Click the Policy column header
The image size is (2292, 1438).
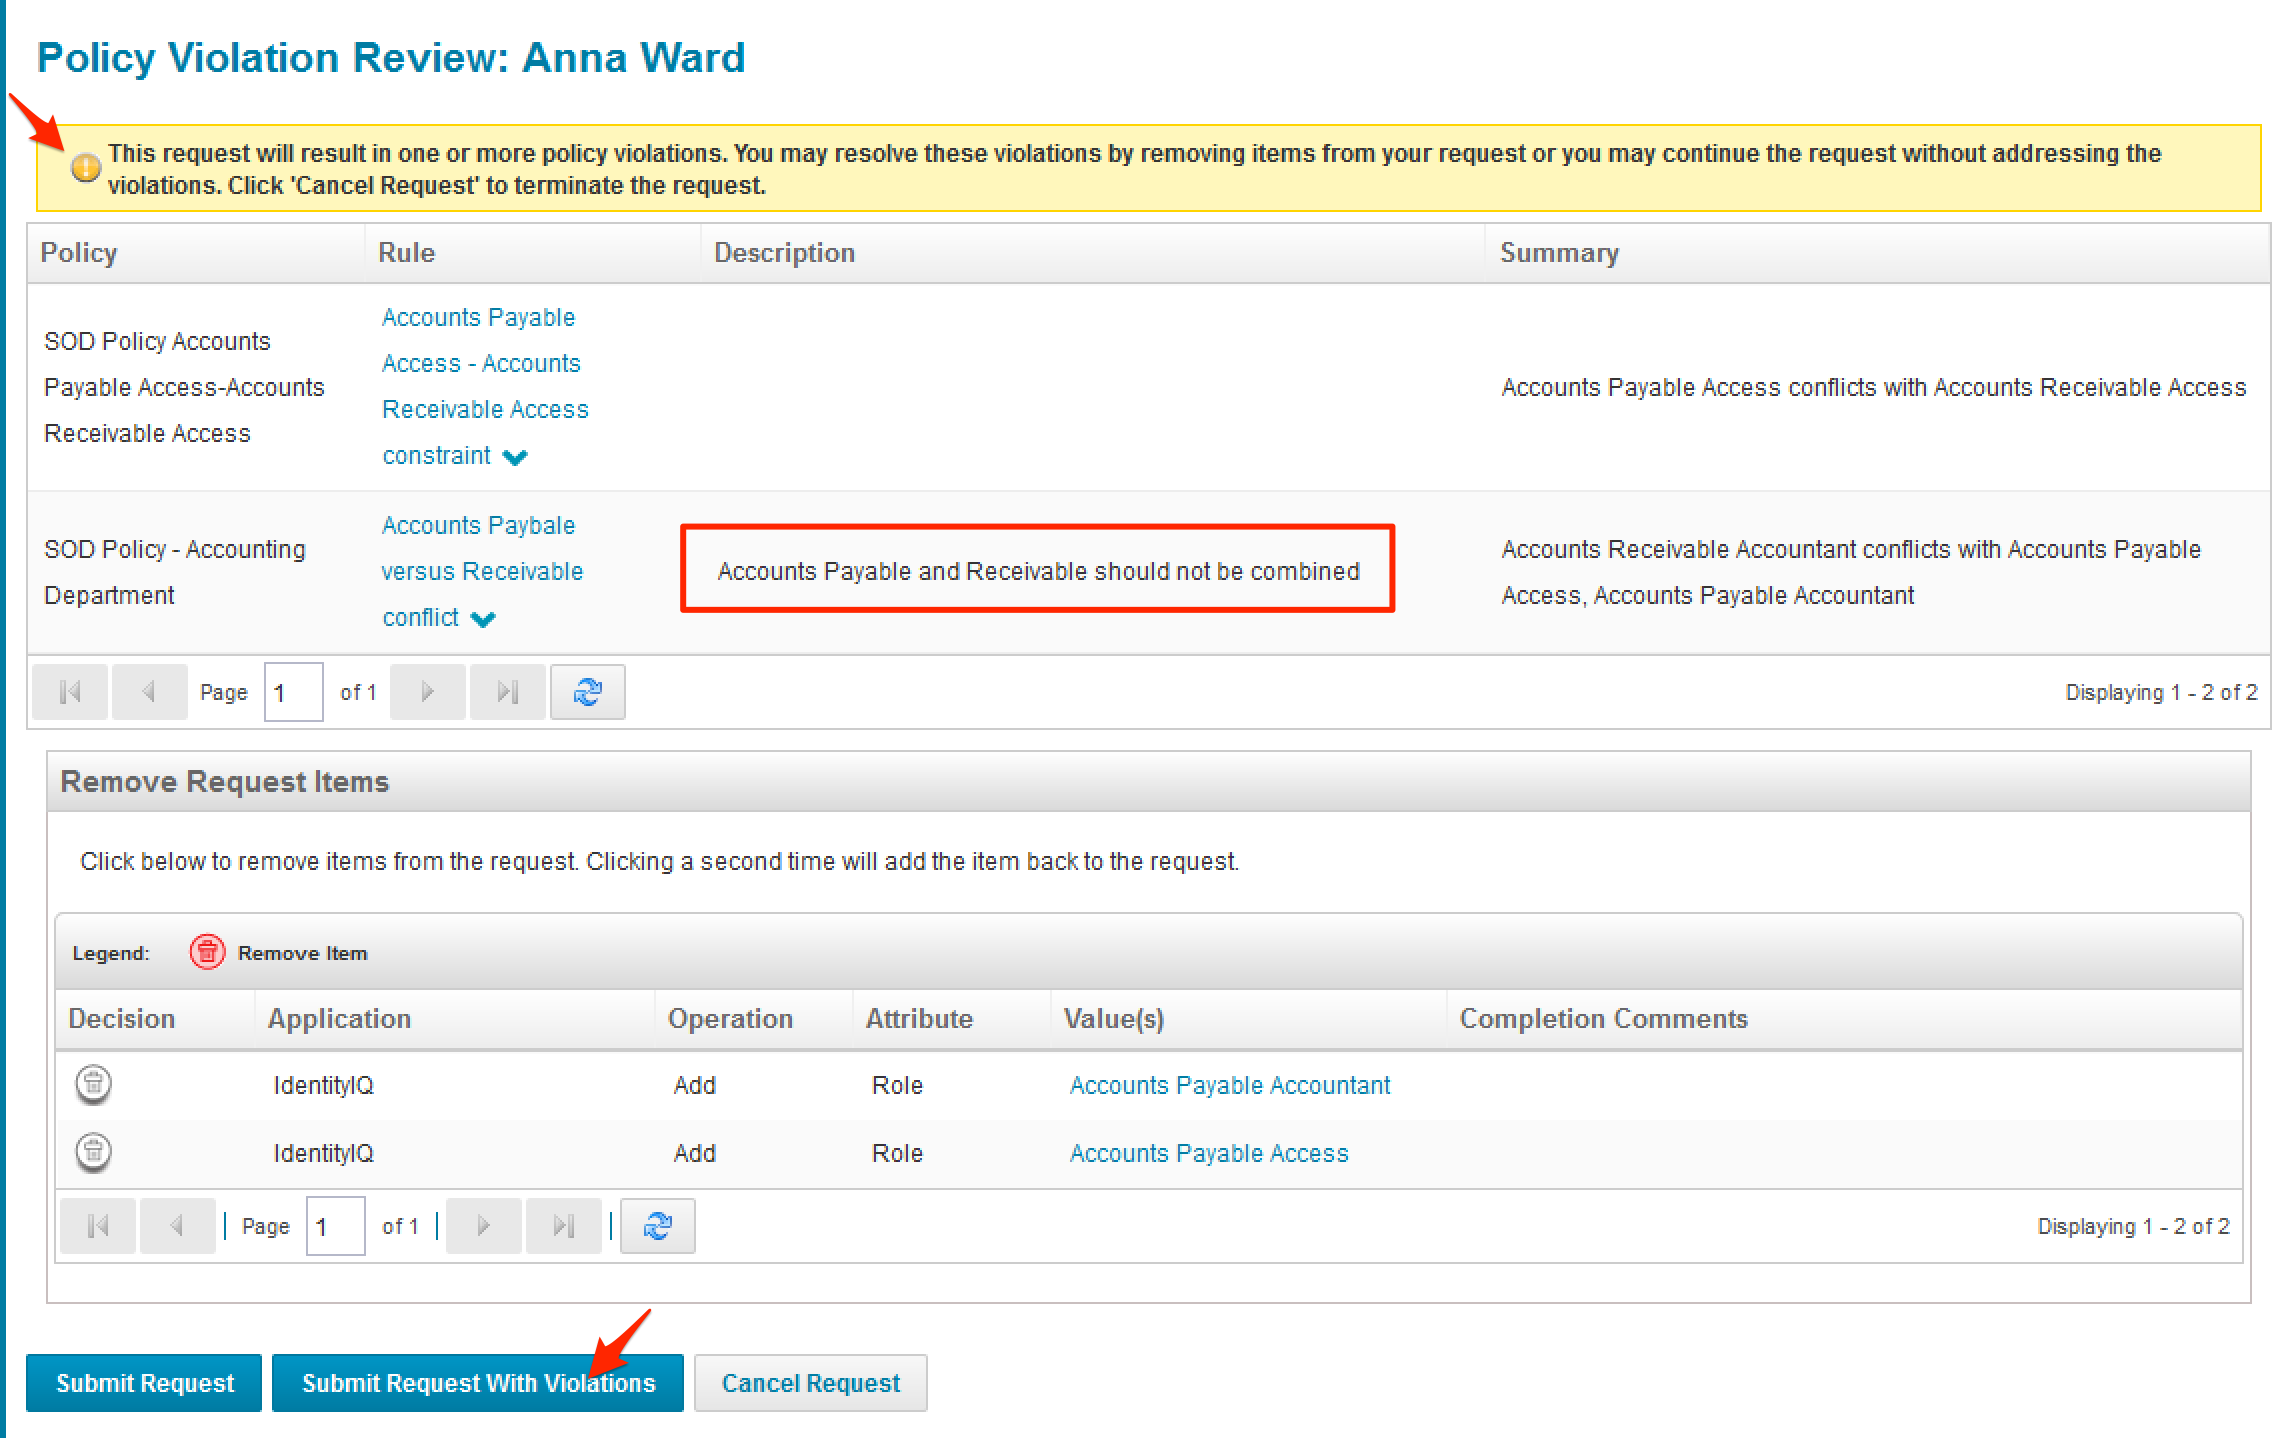196,253
